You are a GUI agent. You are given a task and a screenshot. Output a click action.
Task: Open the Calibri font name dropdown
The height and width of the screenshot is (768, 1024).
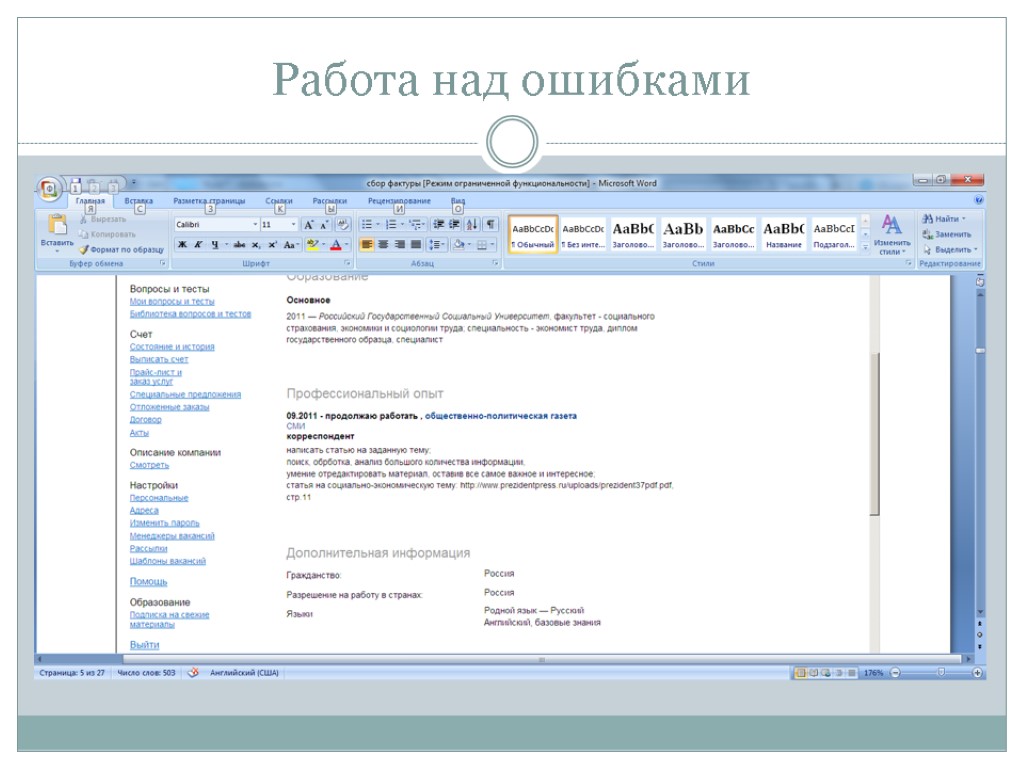pos(255,225)
